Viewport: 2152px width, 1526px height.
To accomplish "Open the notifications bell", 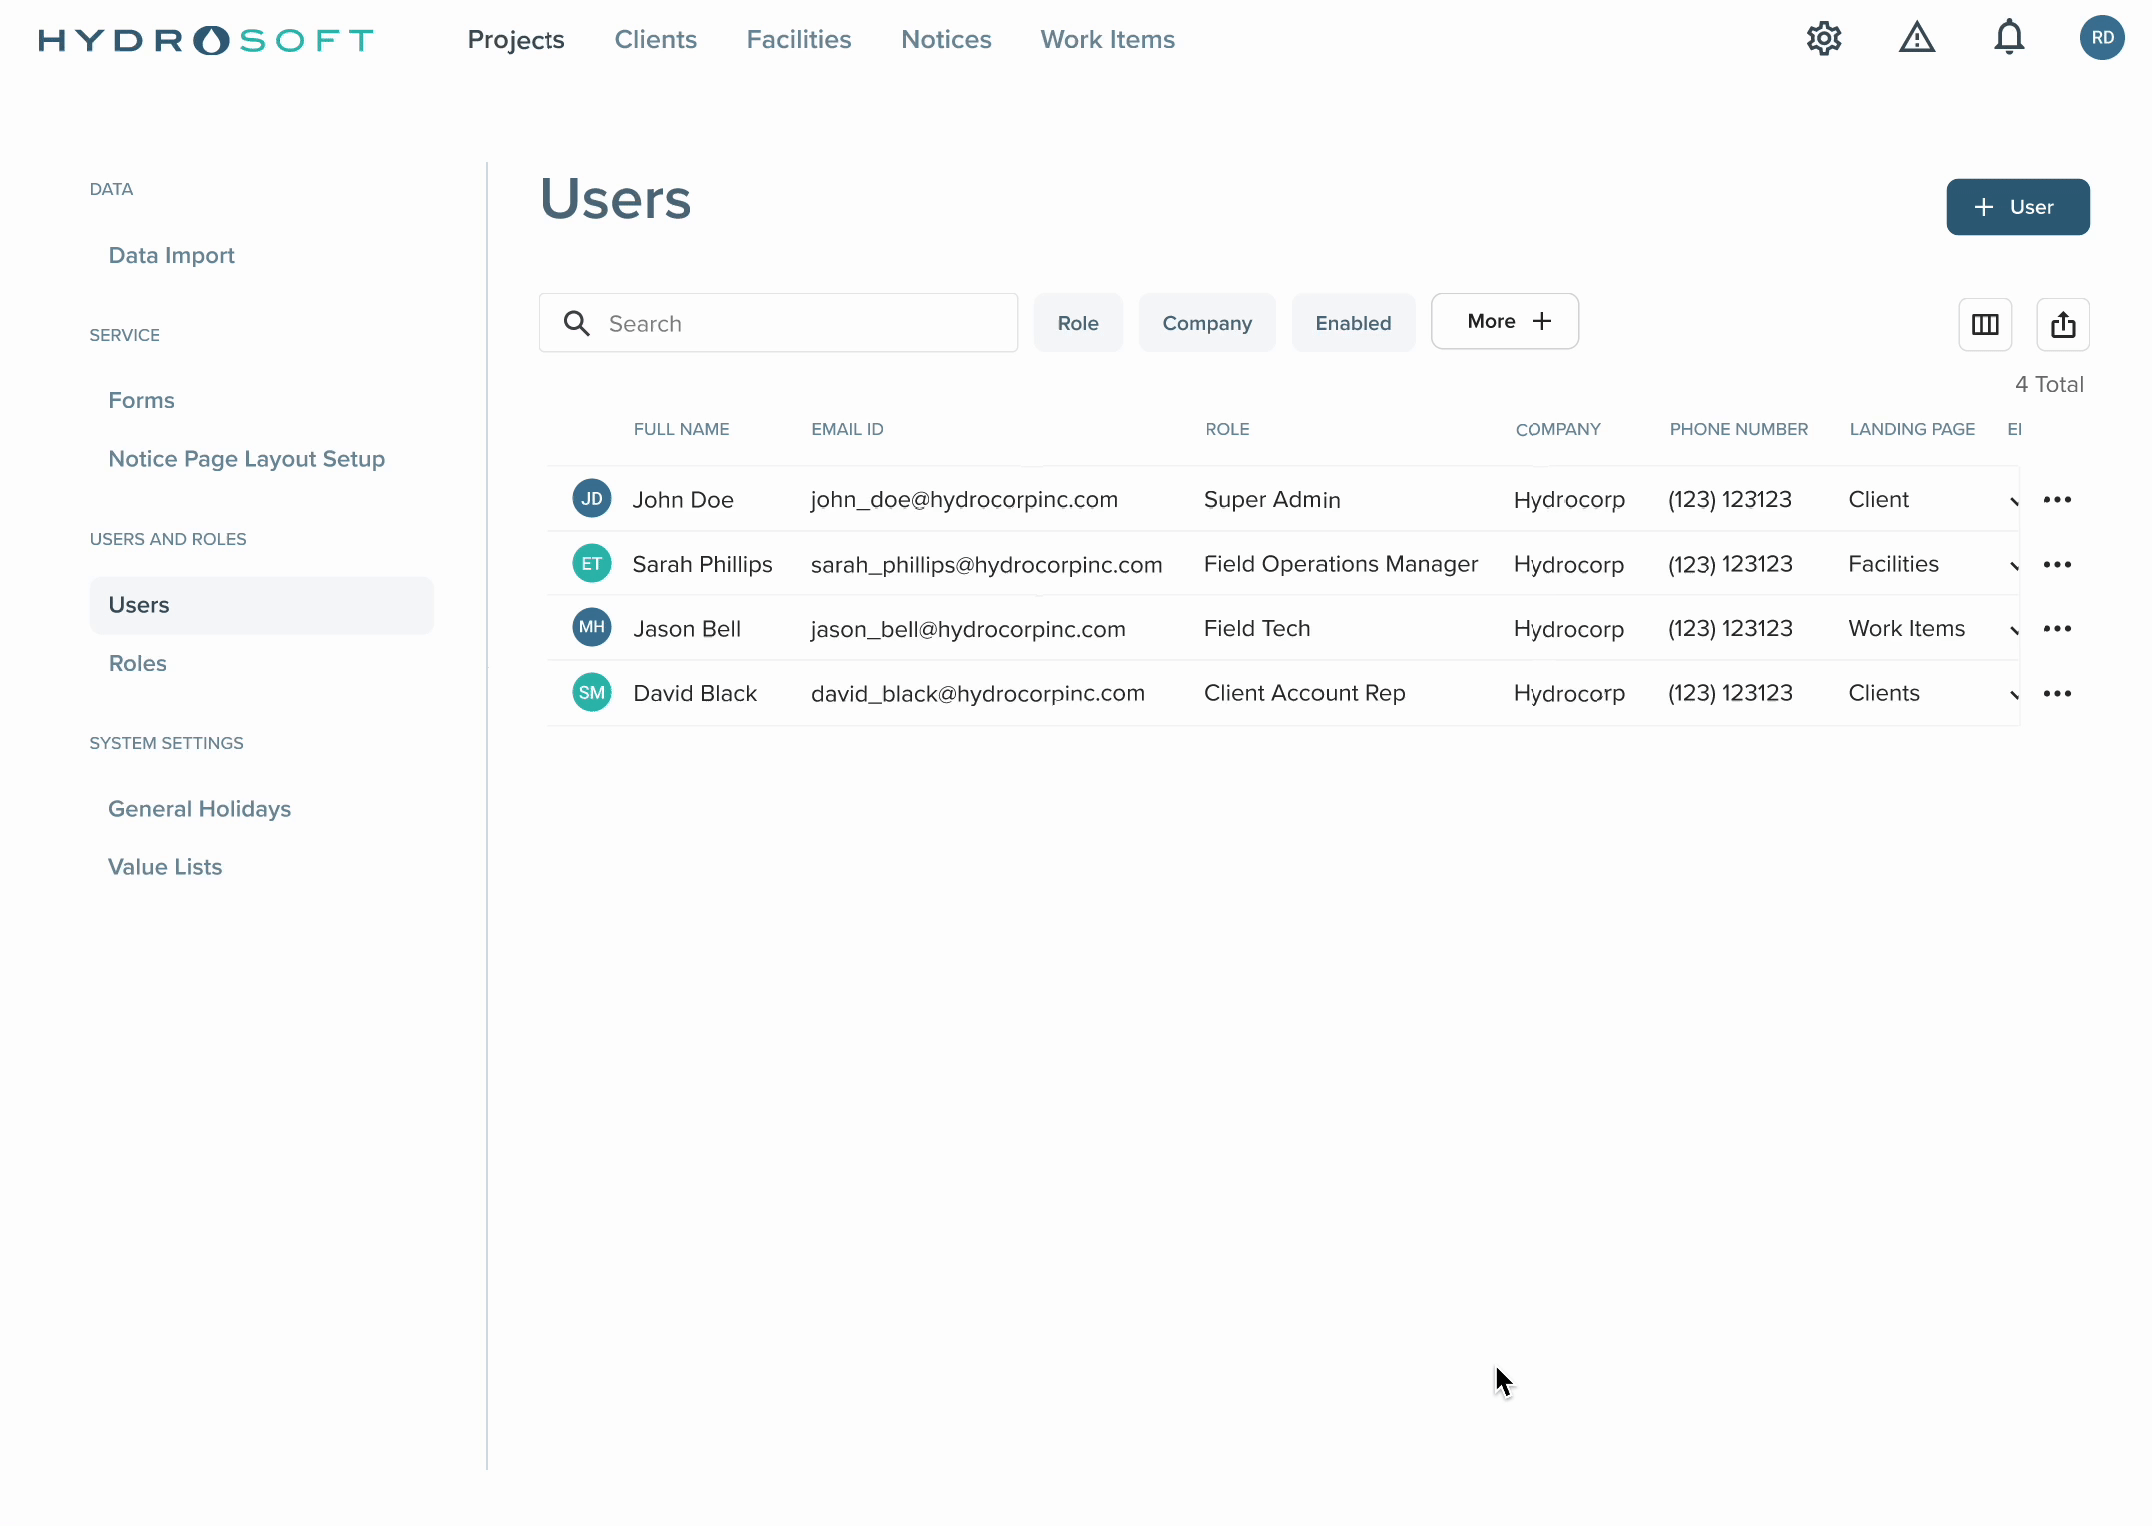I will click(2009, 39).
